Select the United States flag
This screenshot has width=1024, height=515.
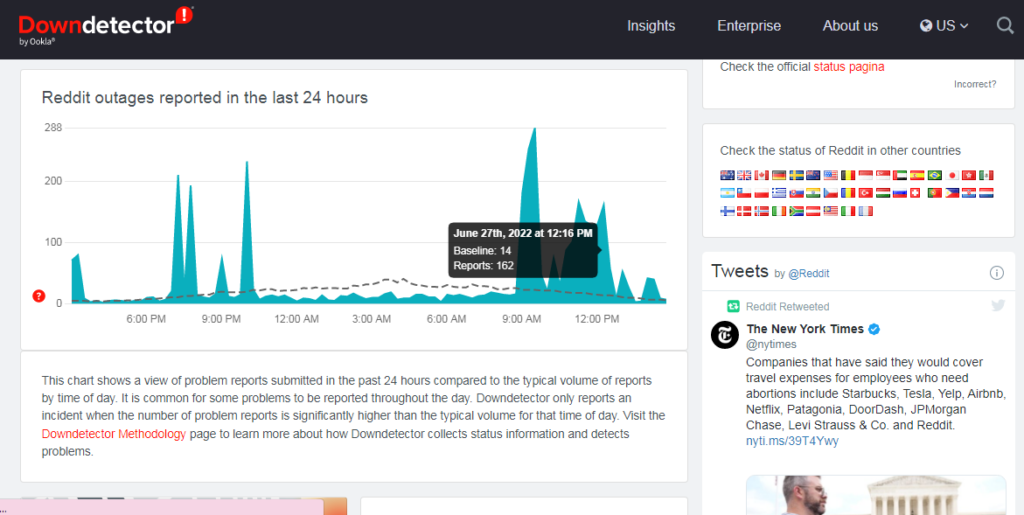tap(831, 175)
